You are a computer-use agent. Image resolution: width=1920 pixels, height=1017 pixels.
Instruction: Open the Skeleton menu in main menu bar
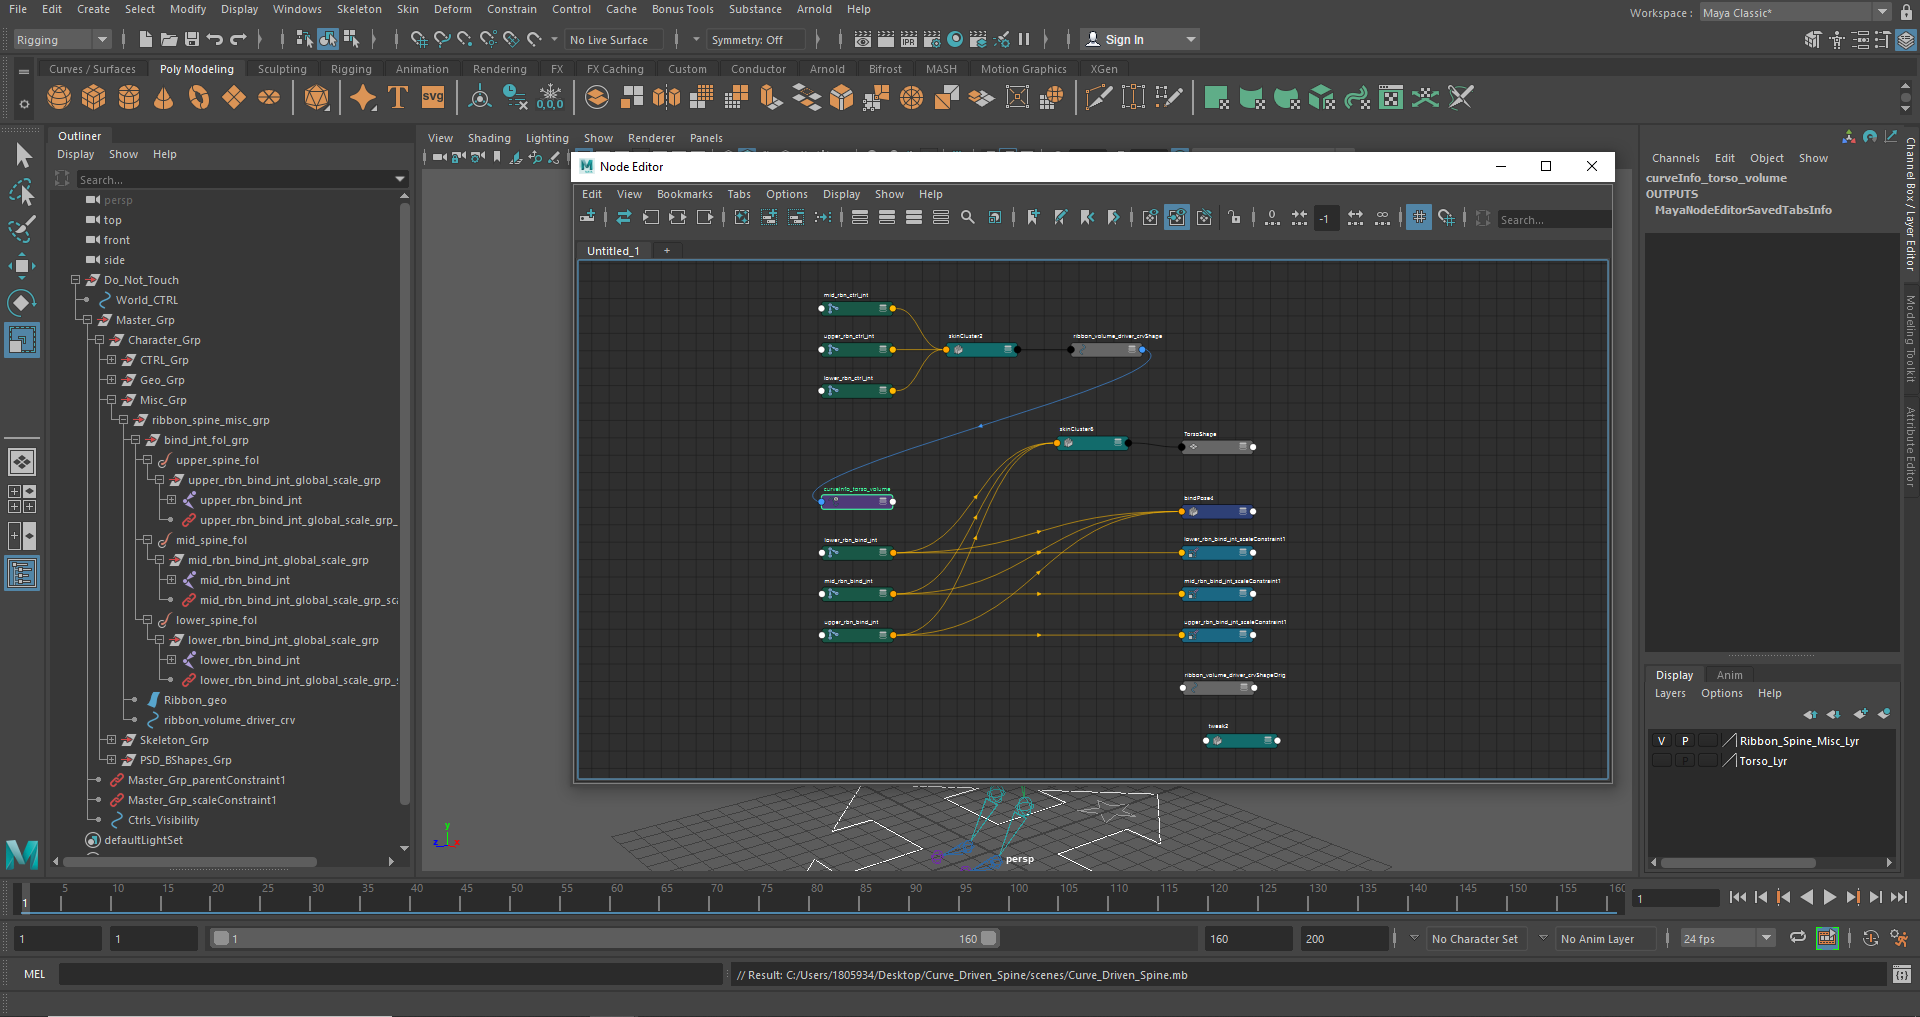coord(359,9)
